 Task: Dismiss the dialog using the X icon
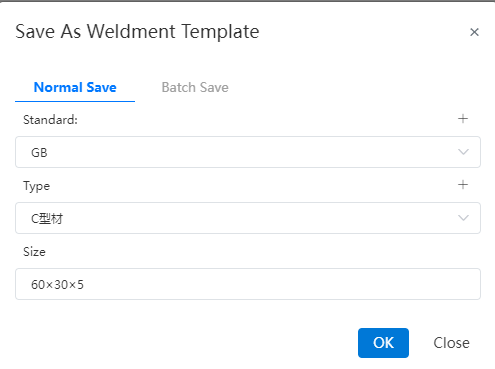pos(474,32)
